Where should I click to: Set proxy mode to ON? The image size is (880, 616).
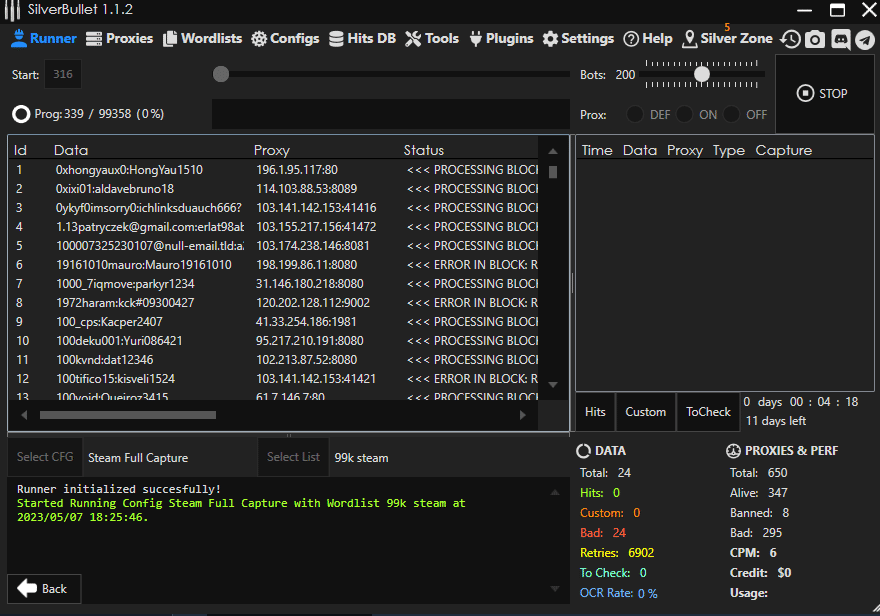tap(684, 114)
